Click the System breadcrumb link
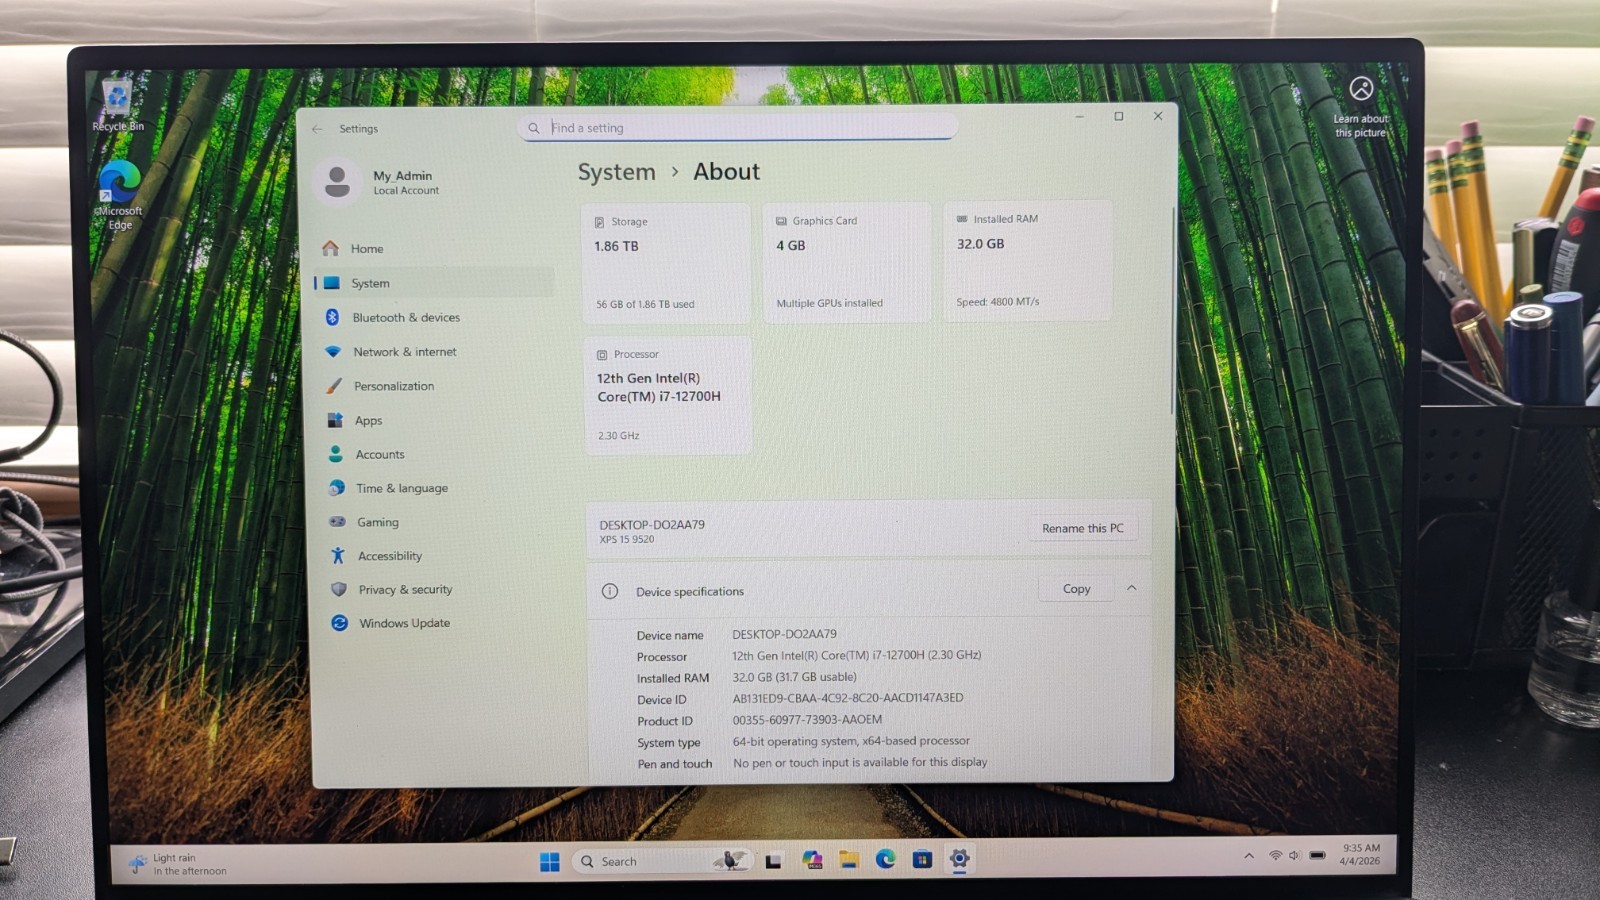Screen dimensions: 1600x900 point(617,172)
